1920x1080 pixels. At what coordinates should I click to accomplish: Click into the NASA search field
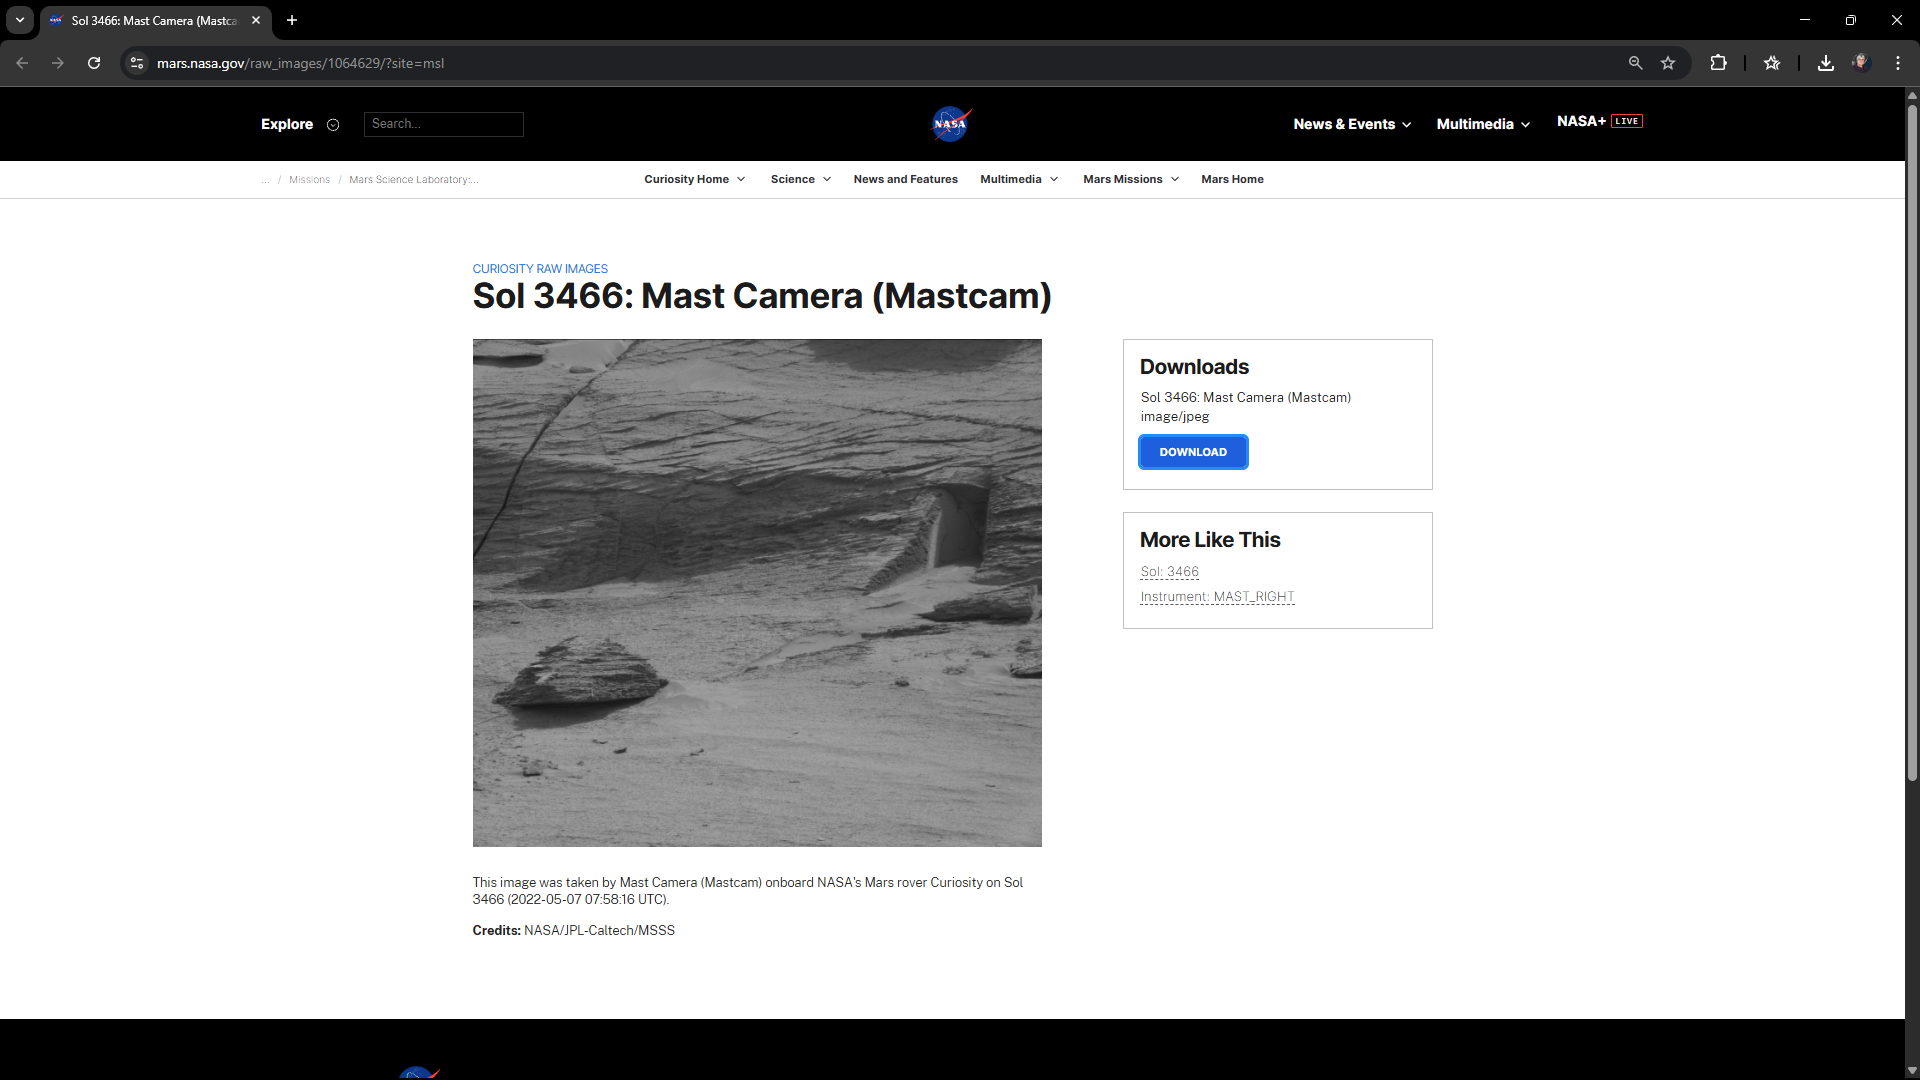(x=443, y=124)
